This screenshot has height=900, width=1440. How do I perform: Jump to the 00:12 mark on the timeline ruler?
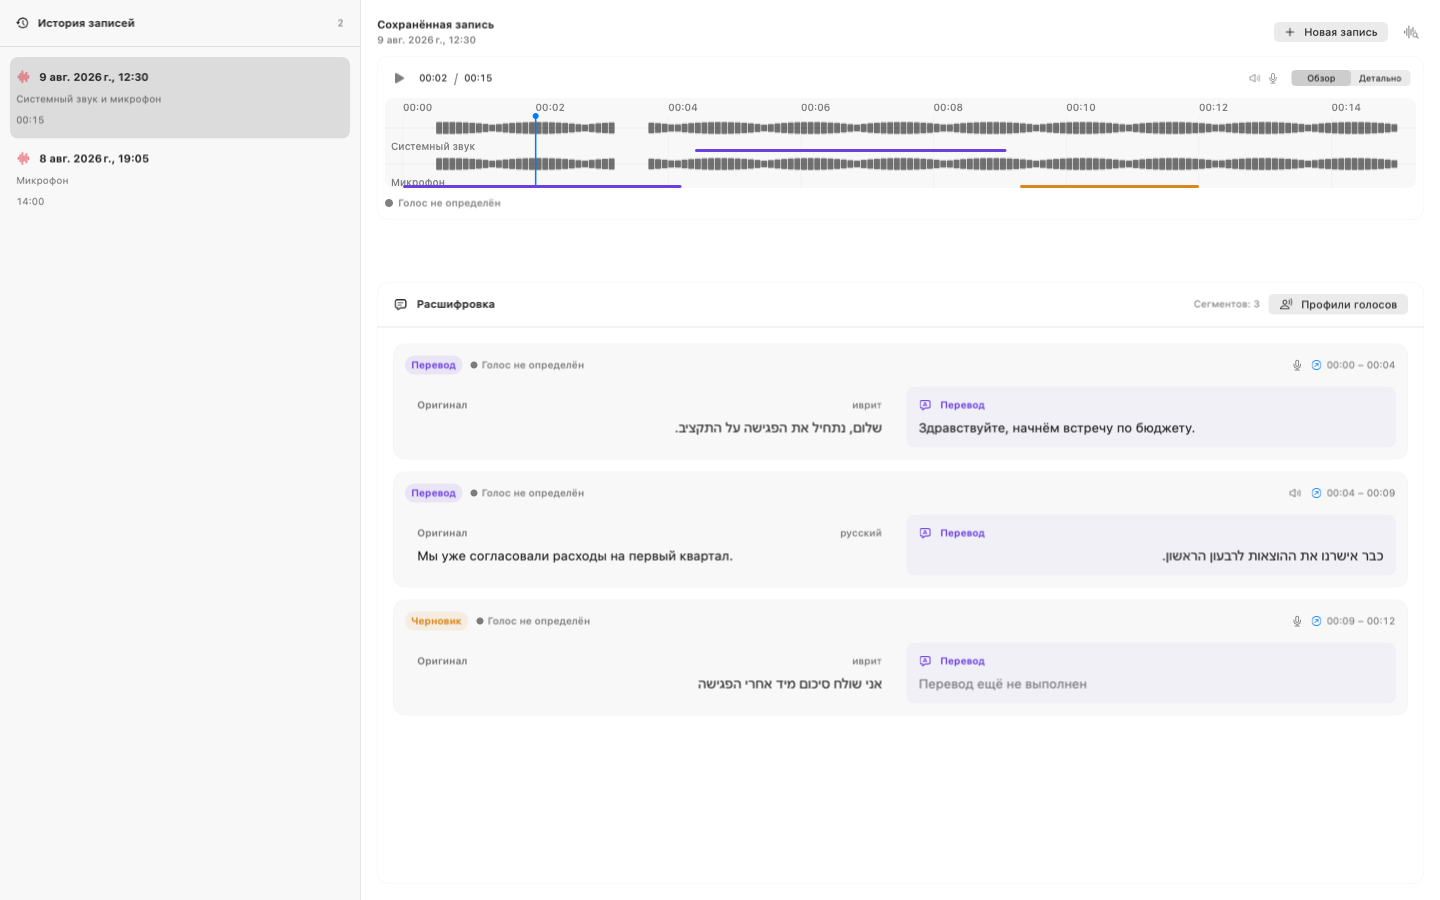point(1213,107)
